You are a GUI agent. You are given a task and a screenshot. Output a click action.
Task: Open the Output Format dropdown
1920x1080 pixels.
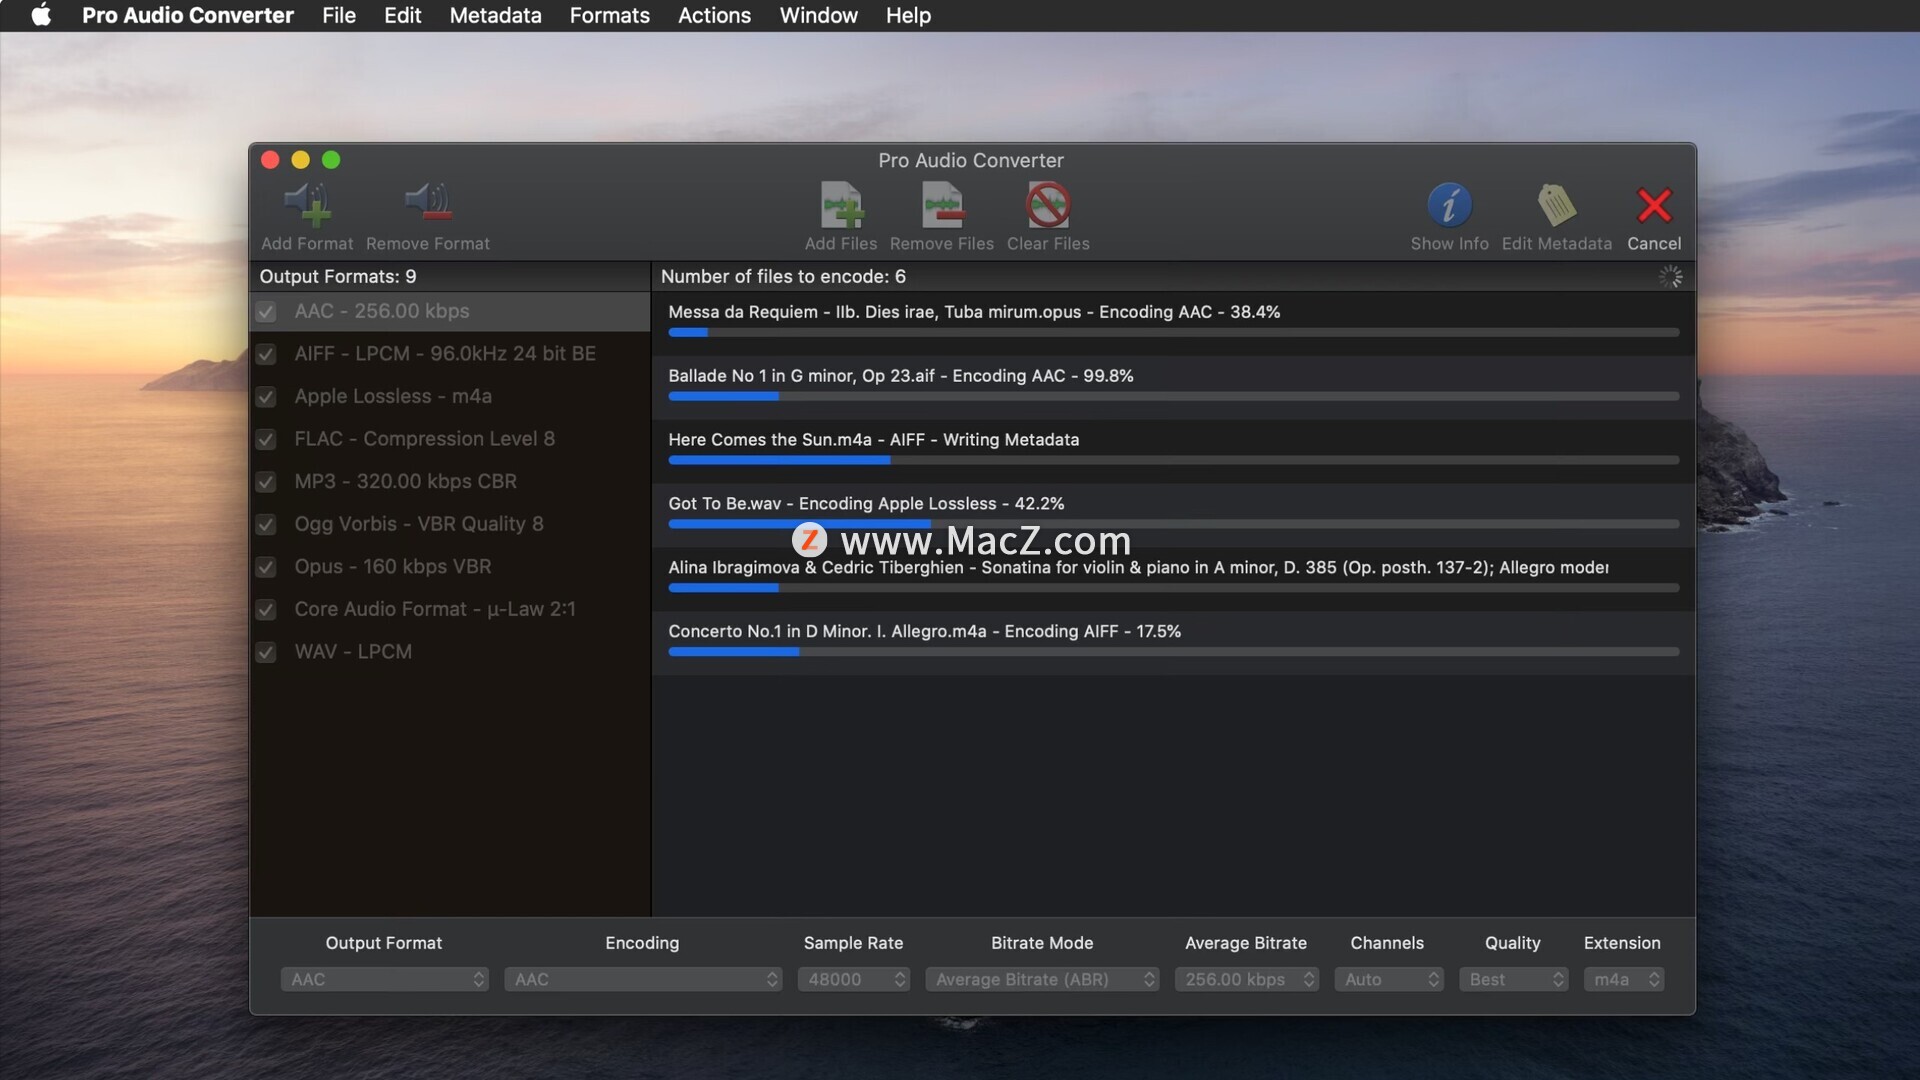[x=385, y=979]
